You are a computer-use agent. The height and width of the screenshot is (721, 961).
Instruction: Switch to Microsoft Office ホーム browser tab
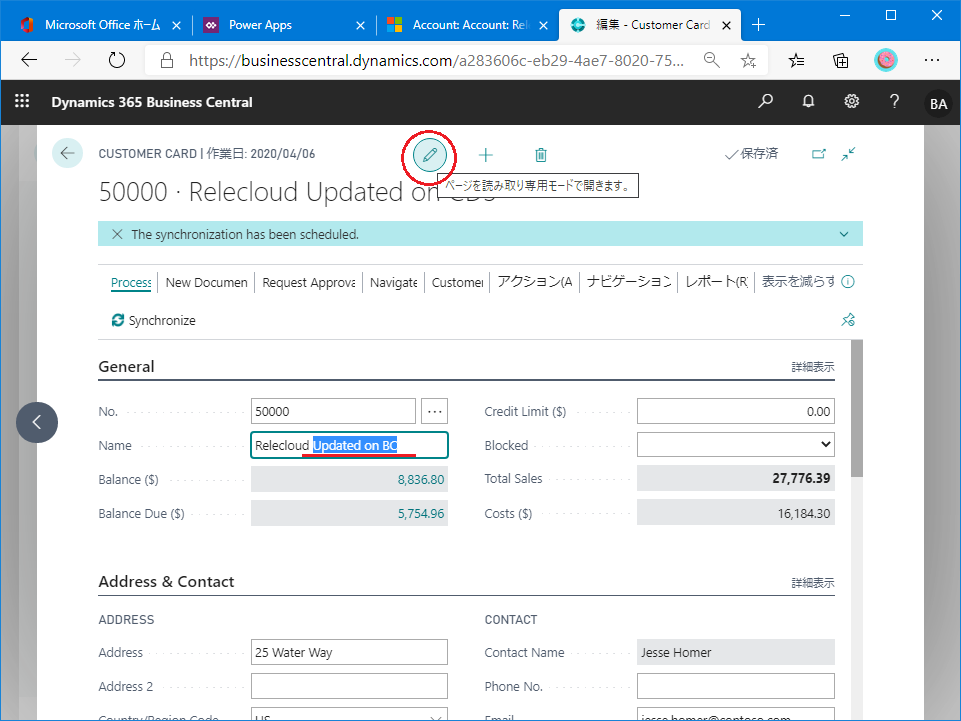click(101, 25)
